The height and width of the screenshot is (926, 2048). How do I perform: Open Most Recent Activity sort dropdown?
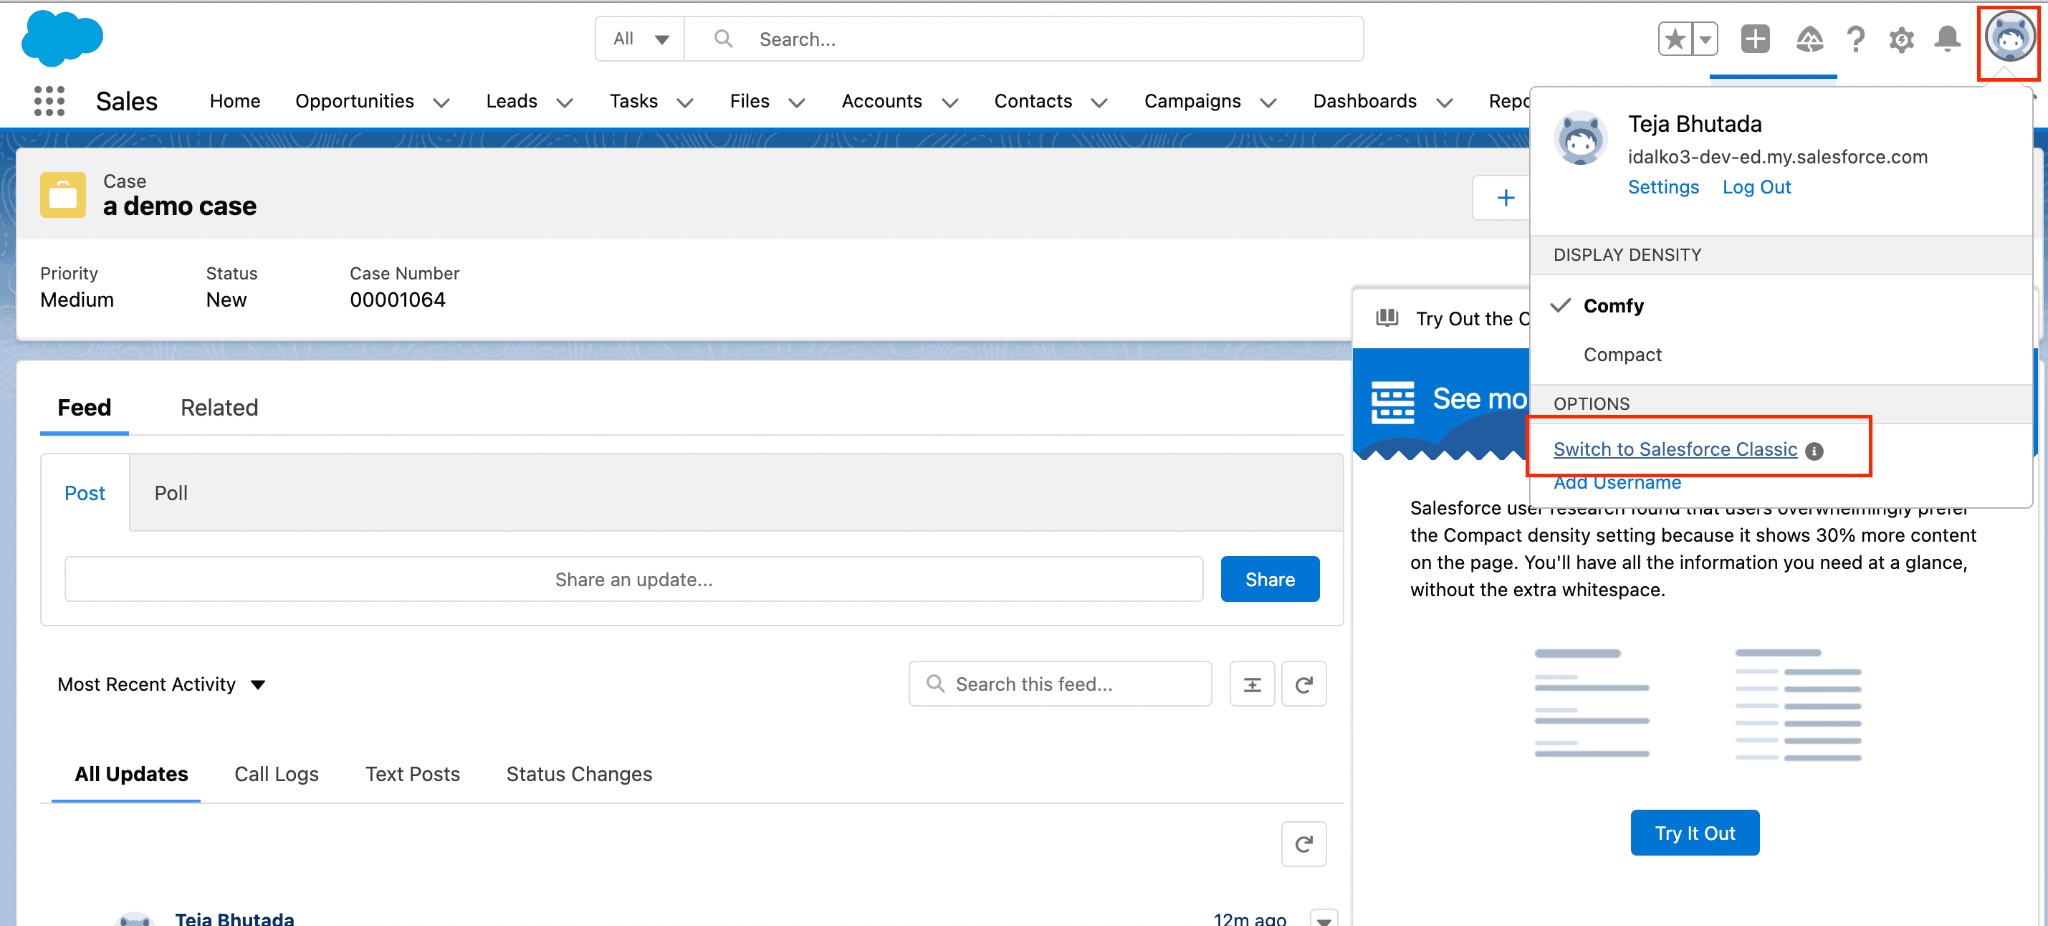pyautogui.click(x=161, y=684)
